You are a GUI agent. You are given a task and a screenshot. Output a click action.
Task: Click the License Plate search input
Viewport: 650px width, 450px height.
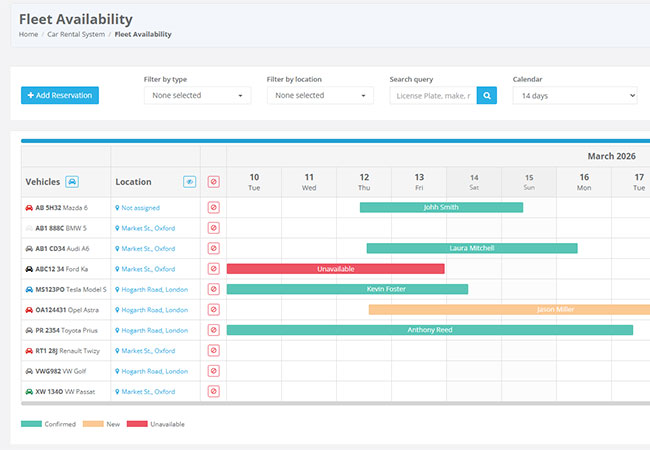[x=433, y=96]
